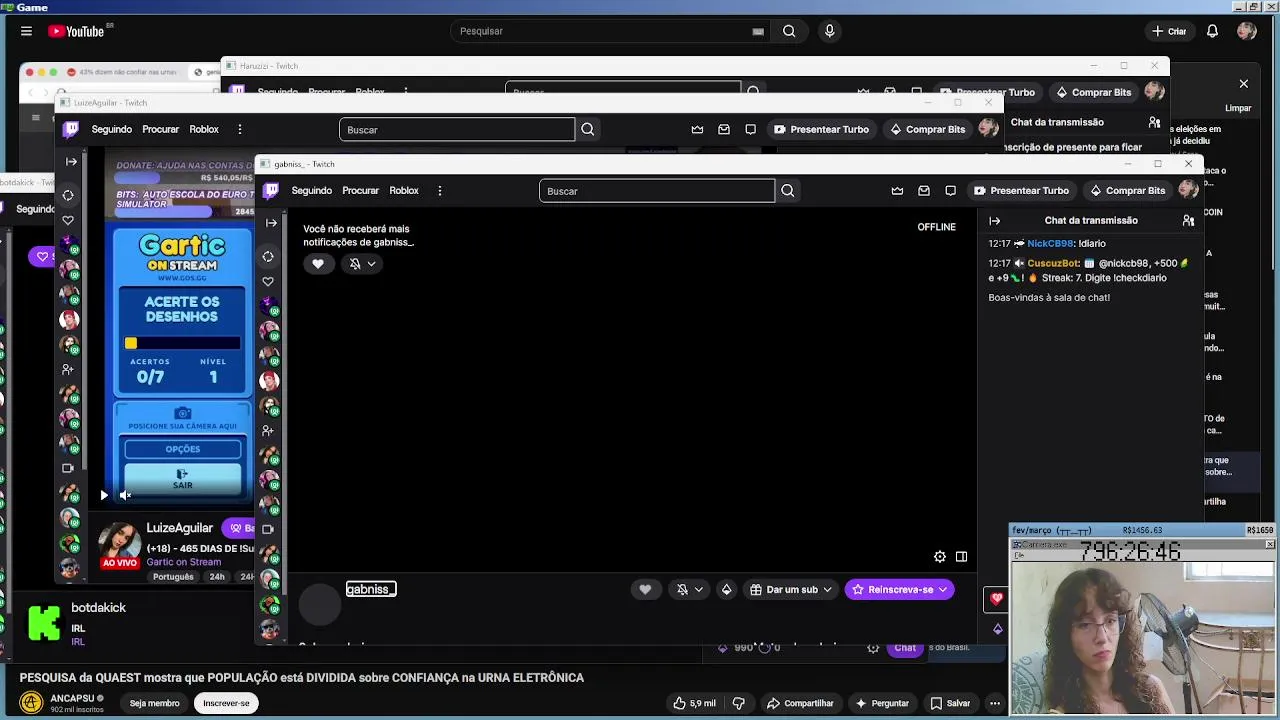The image size is (1280, 720).
Task: Click followed channels heart in gabniss_ sidebar
Action: (268, 282)
